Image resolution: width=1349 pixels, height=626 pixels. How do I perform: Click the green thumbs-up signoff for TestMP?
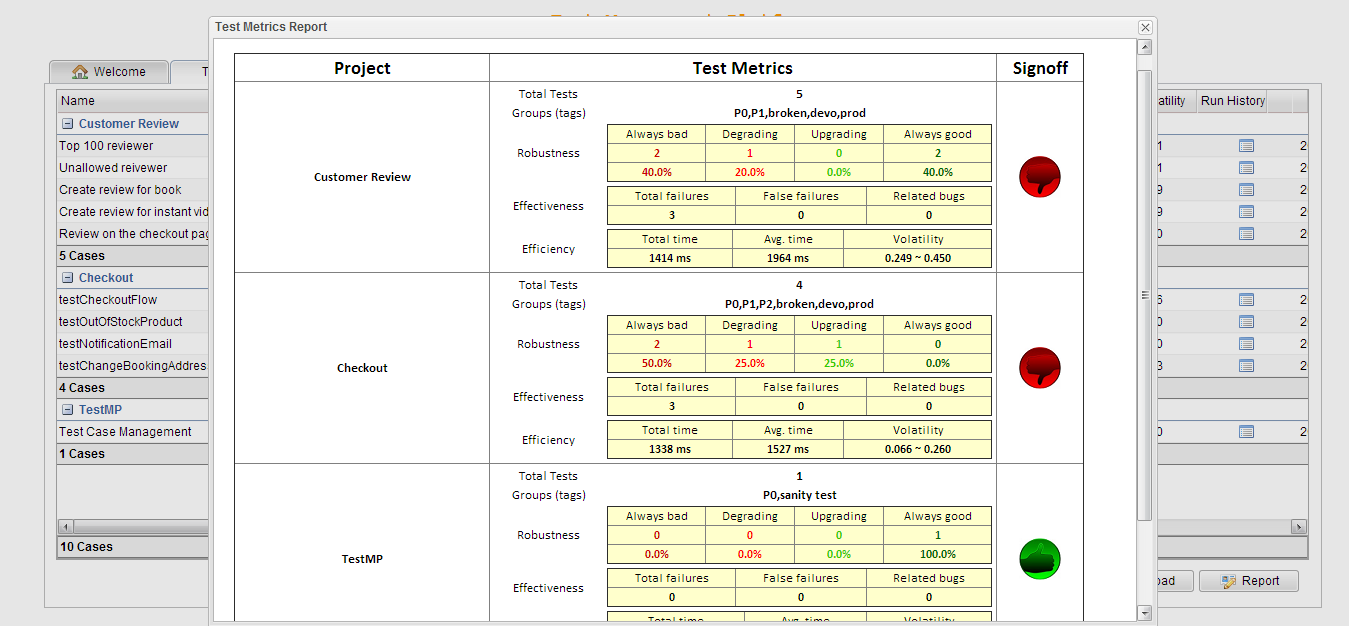[x=1039, y=559]
